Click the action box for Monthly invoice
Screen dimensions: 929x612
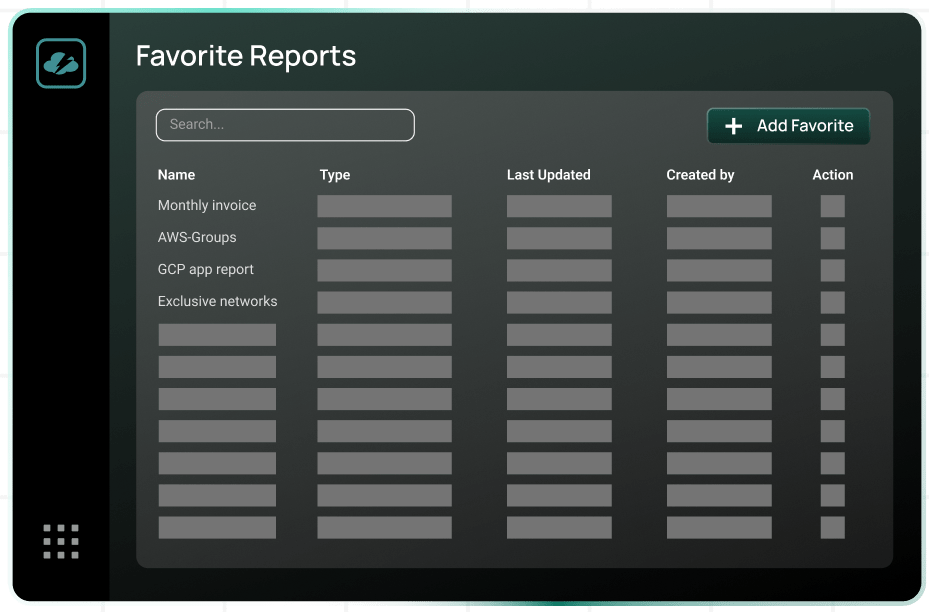pyautogui.click(x=832, y=206)
